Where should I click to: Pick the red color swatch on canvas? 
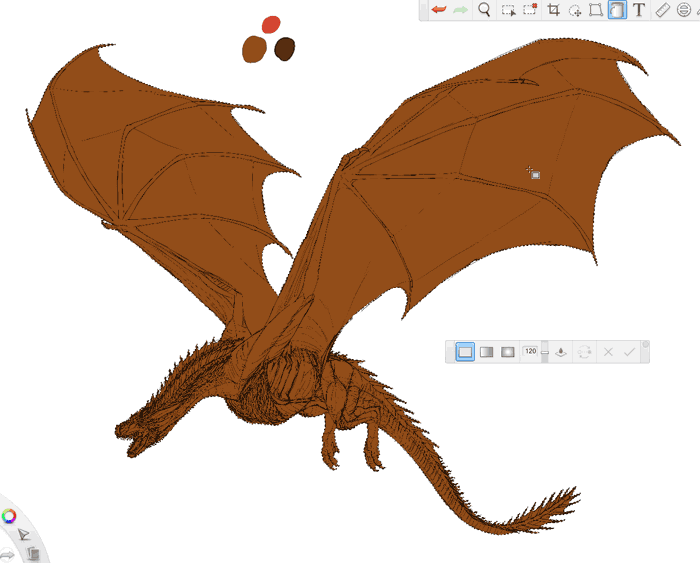[271, 25]
